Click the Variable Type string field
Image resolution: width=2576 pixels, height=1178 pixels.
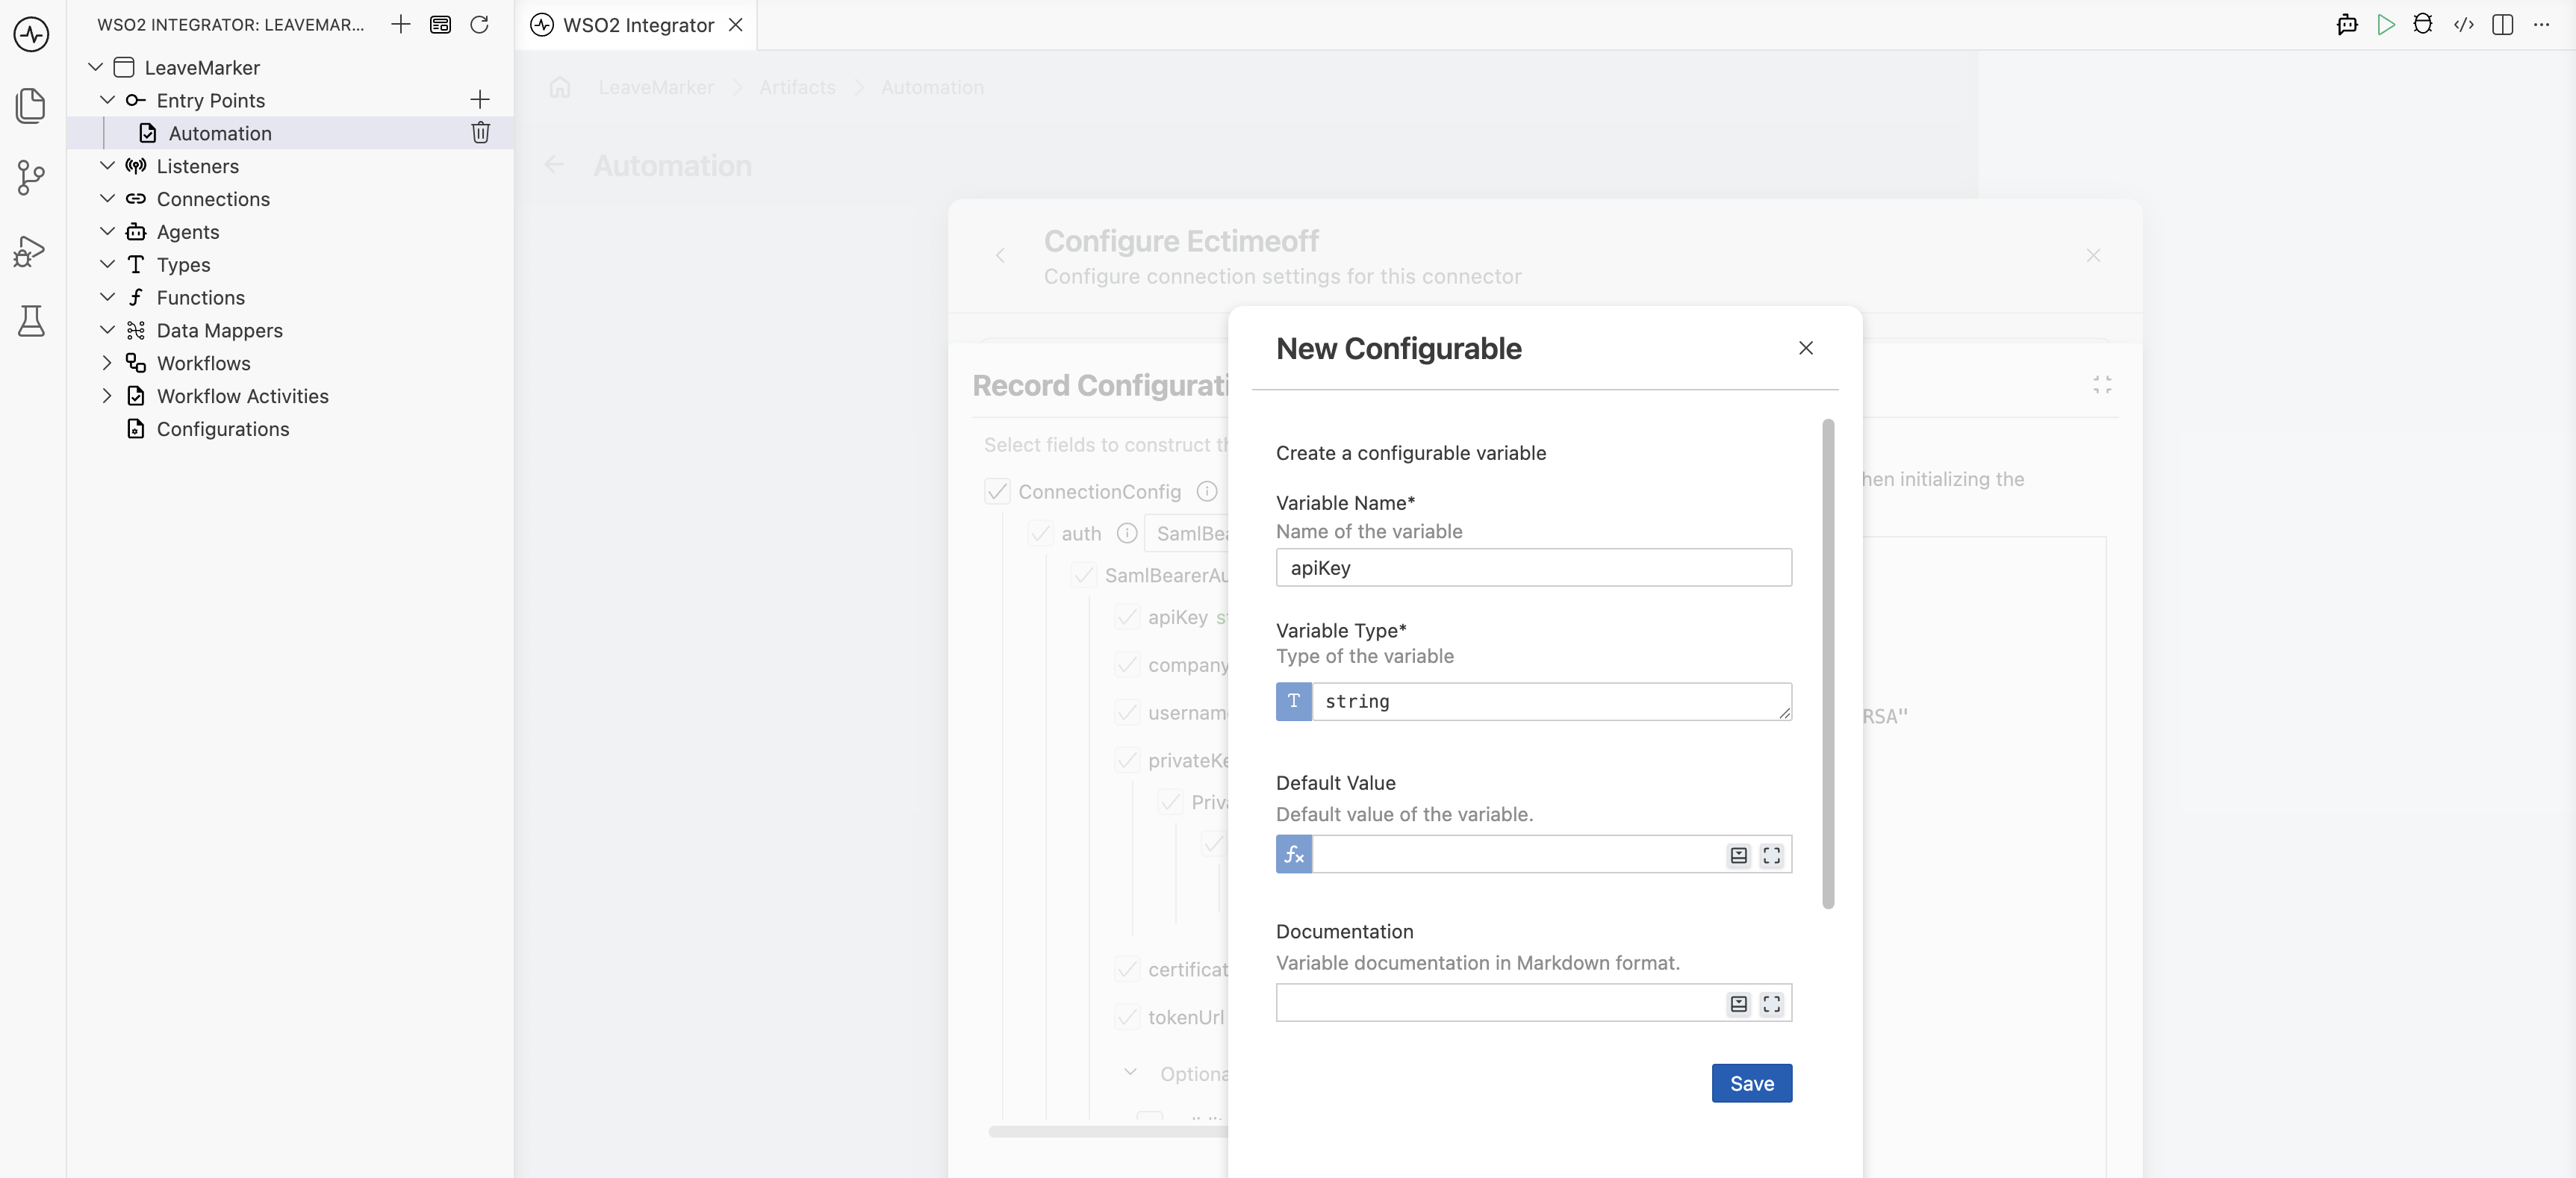coord(1551,701)
